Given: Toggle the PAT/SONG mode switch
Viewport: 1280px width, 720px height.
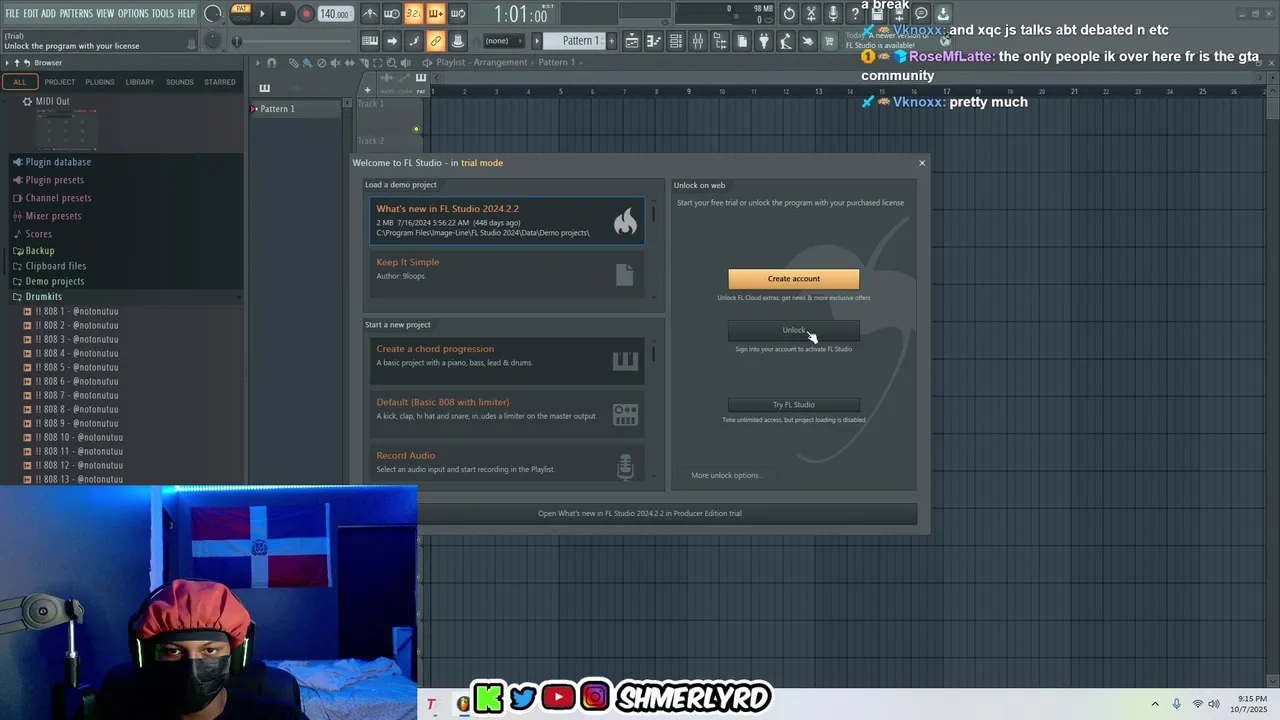Looking at the screenshot, I should point(241,13).
